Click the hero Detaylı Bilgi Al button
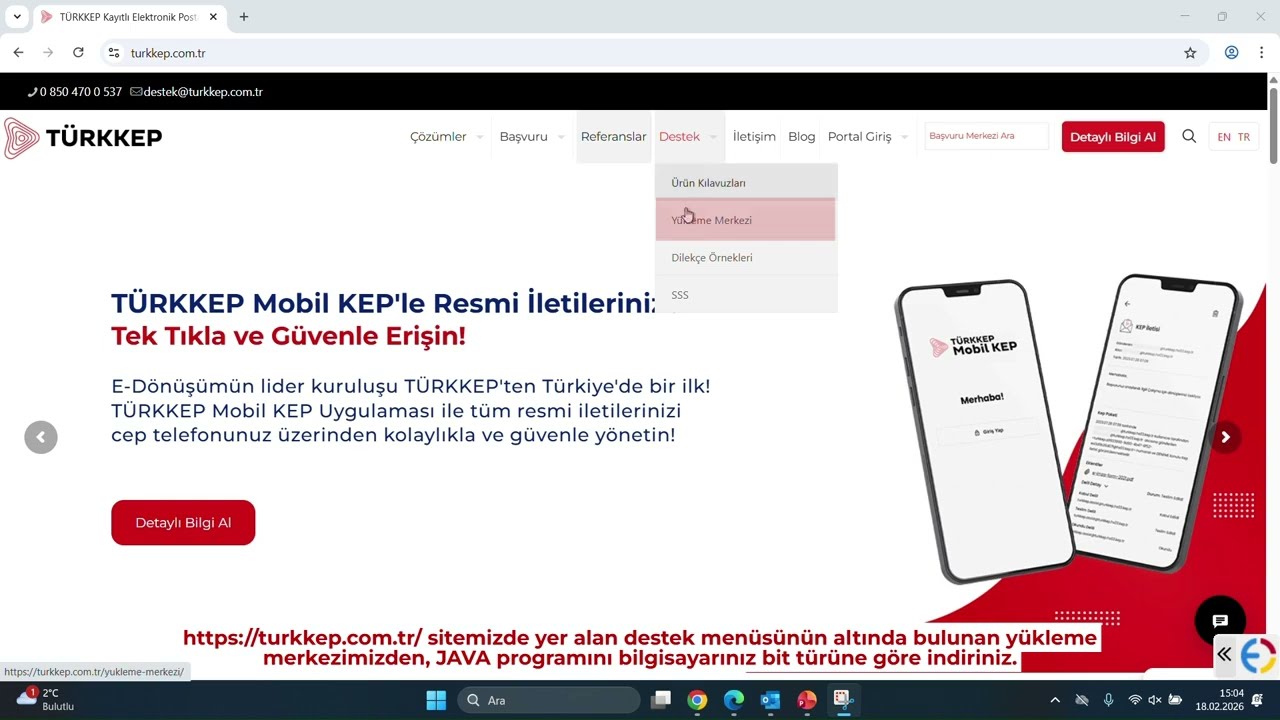1280x720 pixels. tap(183, 523)
